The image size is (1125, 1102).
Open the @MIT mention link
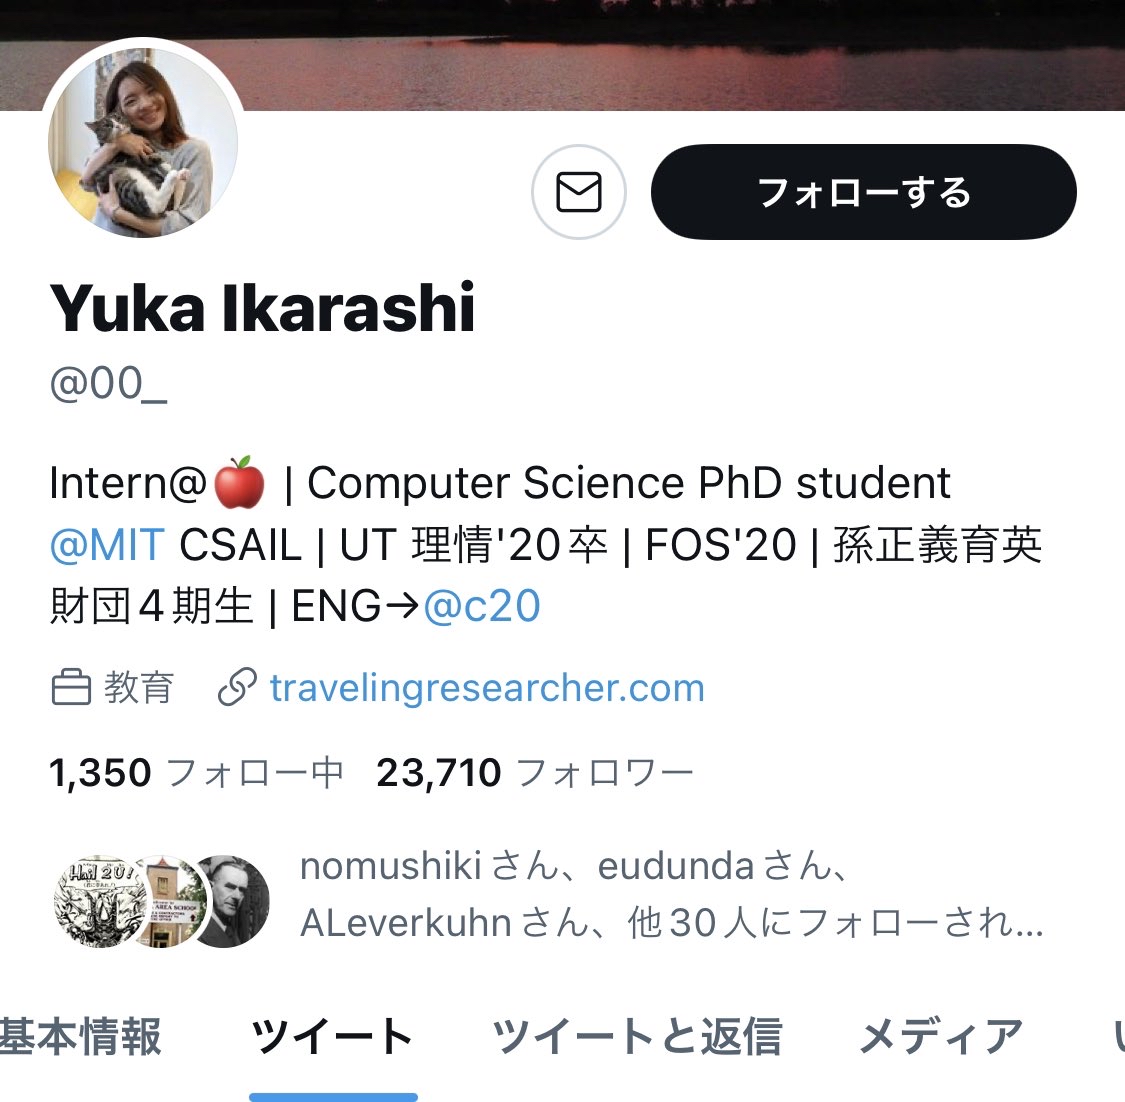[x=108, y=545]
